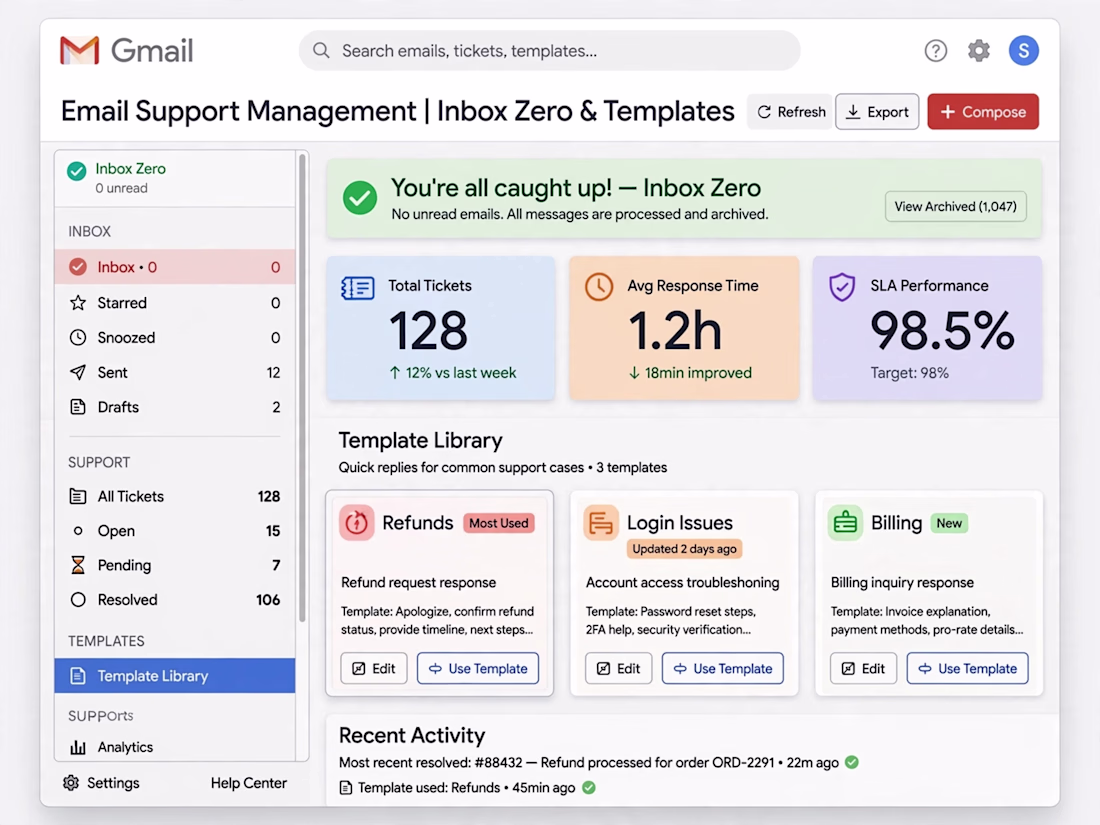Viewport: 1100px width, 825px height.
Task: Refresh the support dashboard
Action: tap(791, 112)
